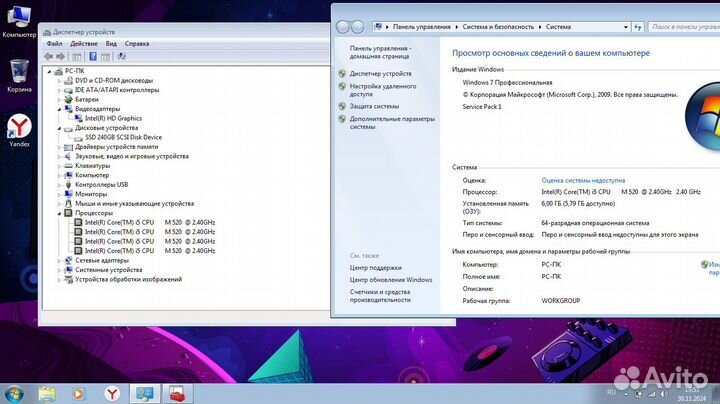Click the Сетевые адаптеры category icon
The image size is (720, 404).
[x=68, y=260]
